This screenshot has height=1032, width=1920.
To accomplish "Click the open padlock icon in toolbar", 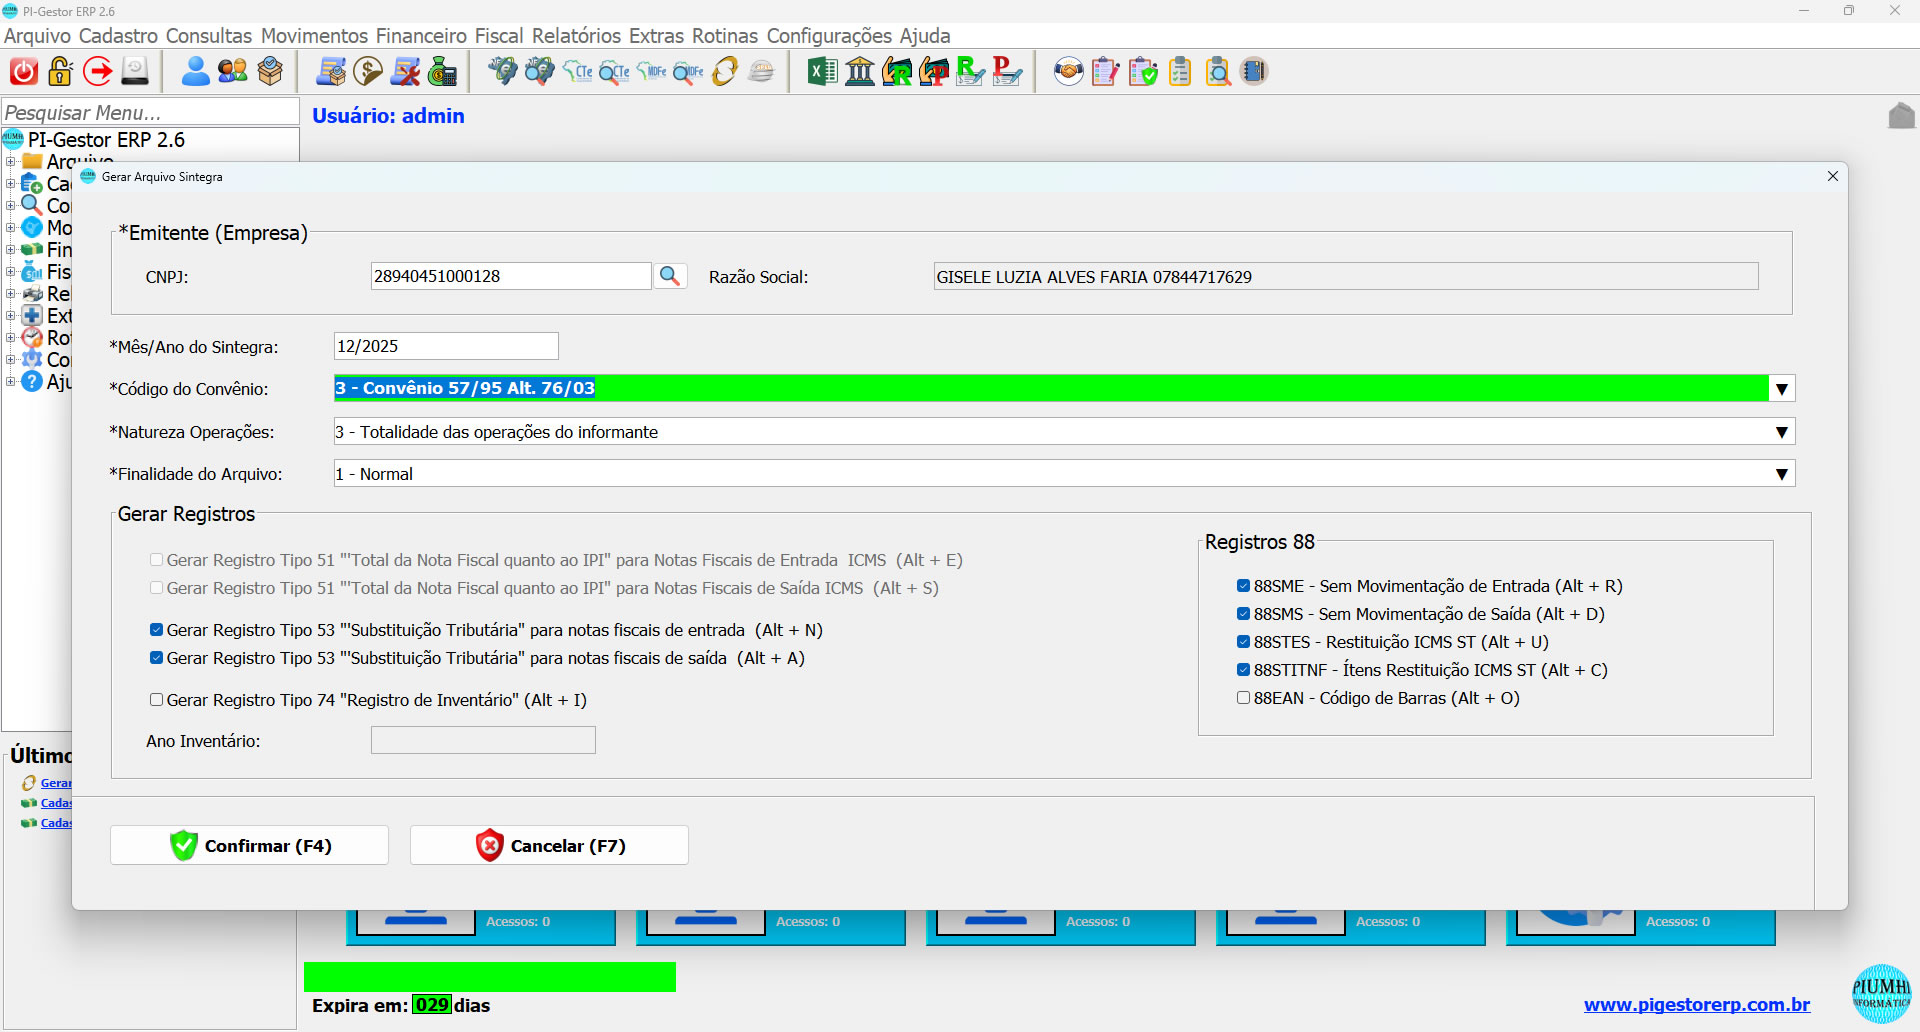I will tap(61, 72).
